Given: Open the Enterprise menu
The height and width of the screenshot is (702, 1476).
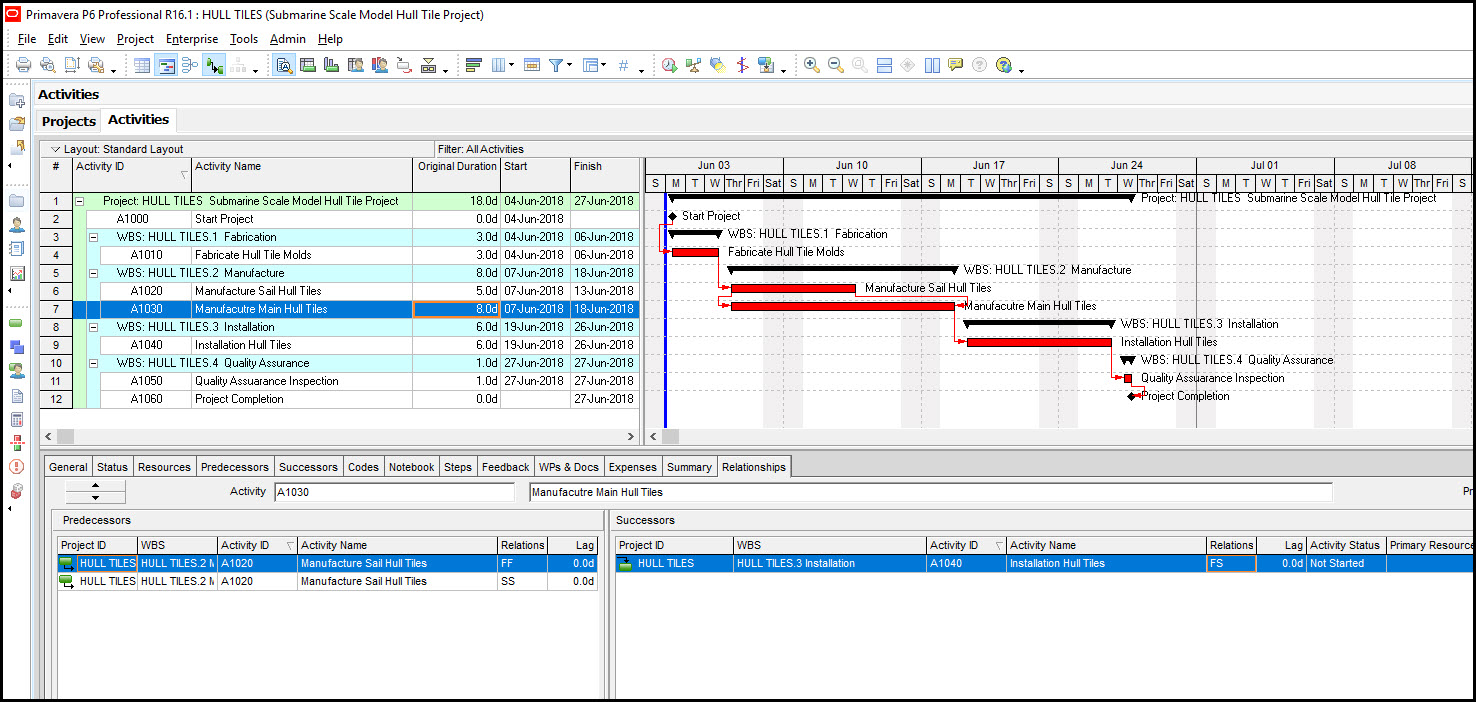Looking at the screenshot, I should (x=192, y=39).
